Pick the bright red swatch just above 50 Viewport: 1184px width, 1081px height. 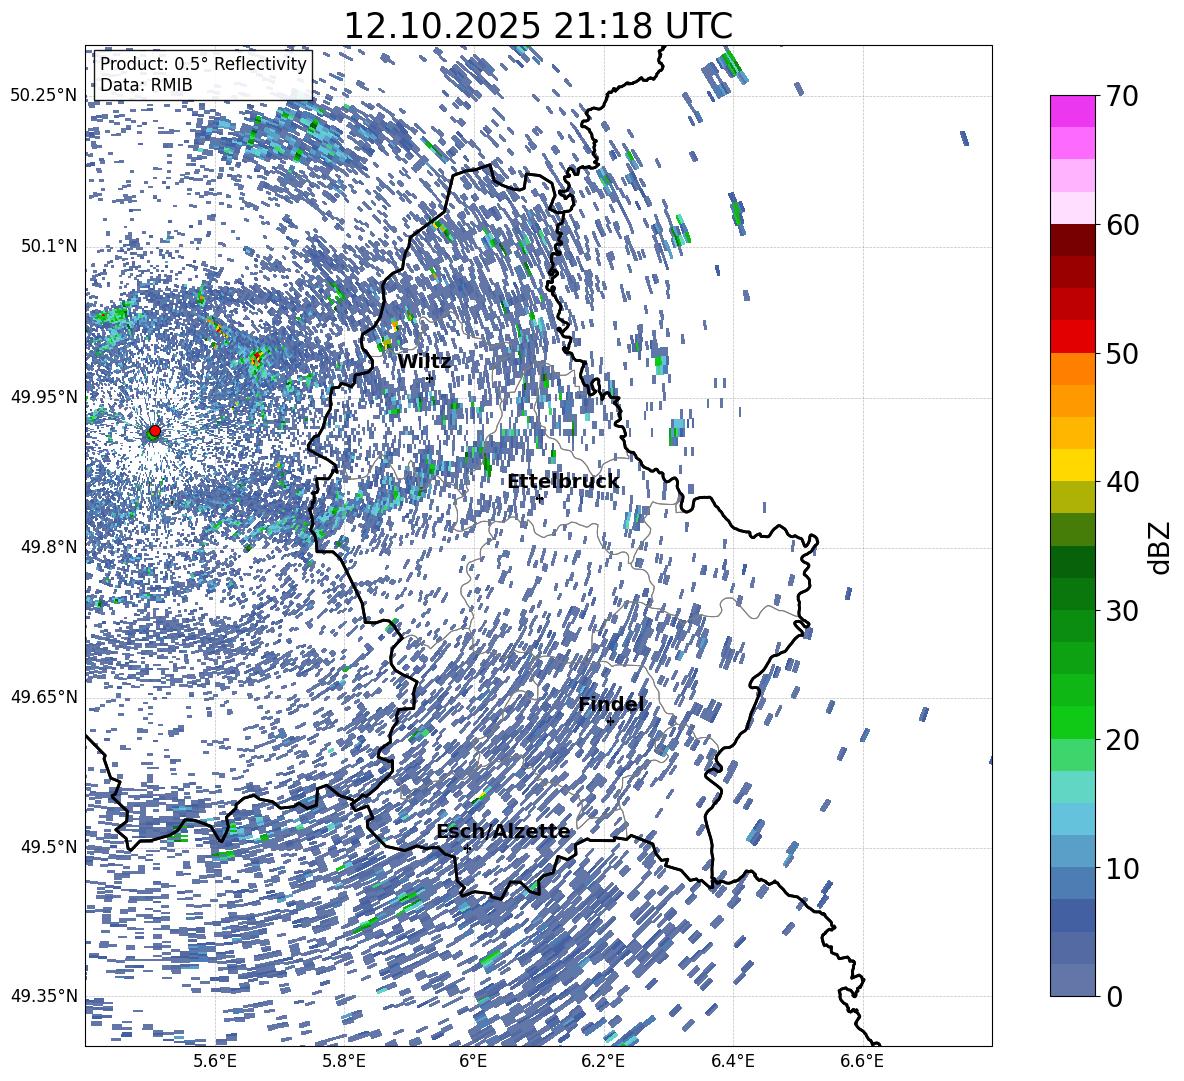point(1073,337)
